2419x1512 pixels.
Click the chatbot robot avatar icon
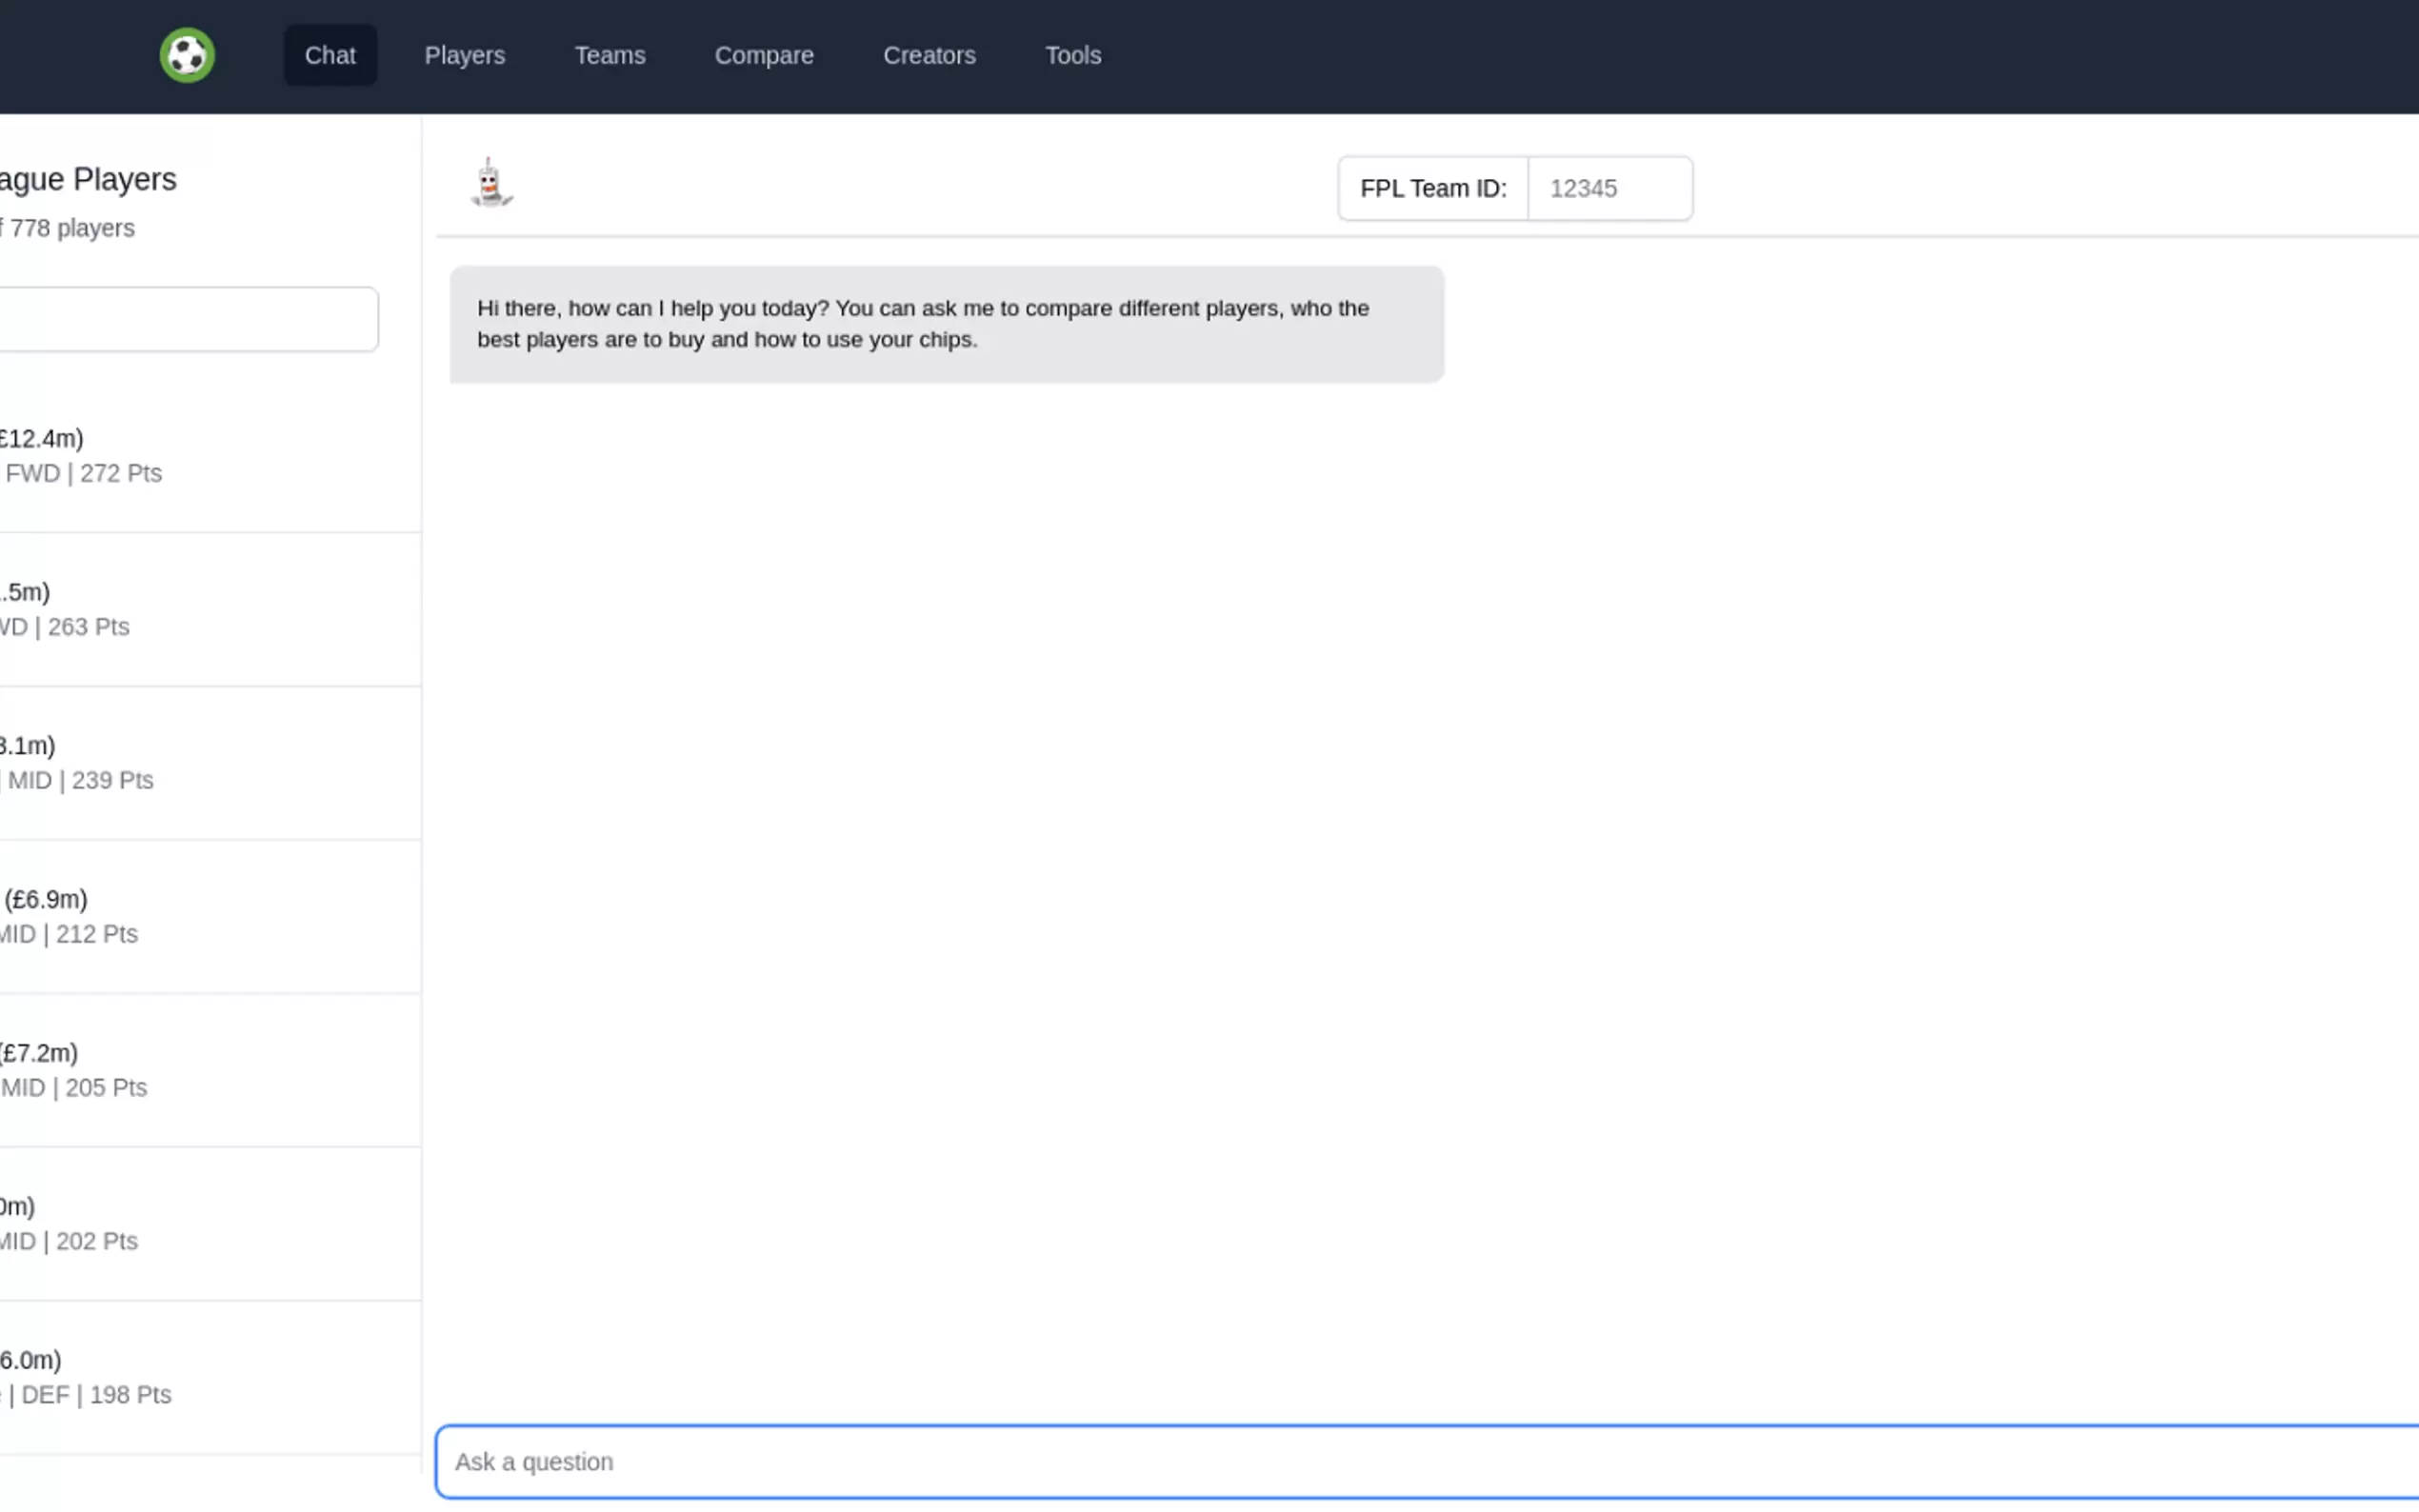(490, 183)
